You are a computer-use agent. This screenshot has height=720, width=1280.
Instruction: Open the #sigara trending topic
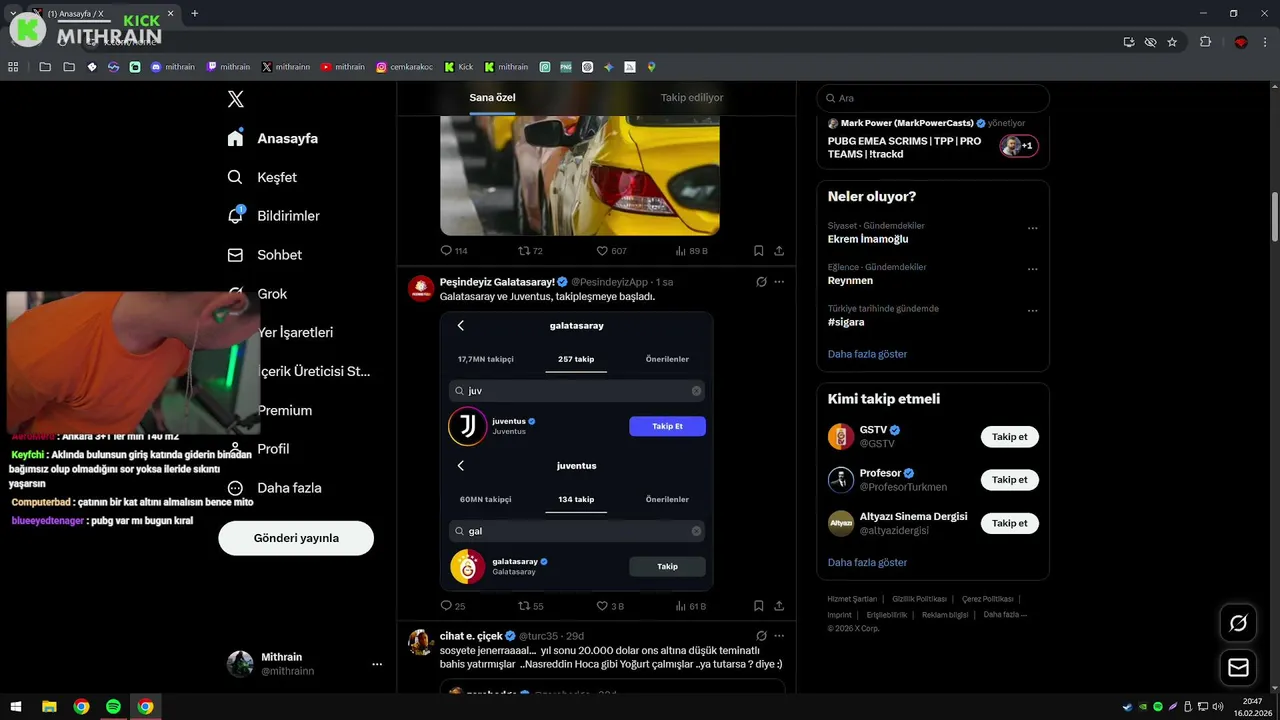(x=846, y=322)
